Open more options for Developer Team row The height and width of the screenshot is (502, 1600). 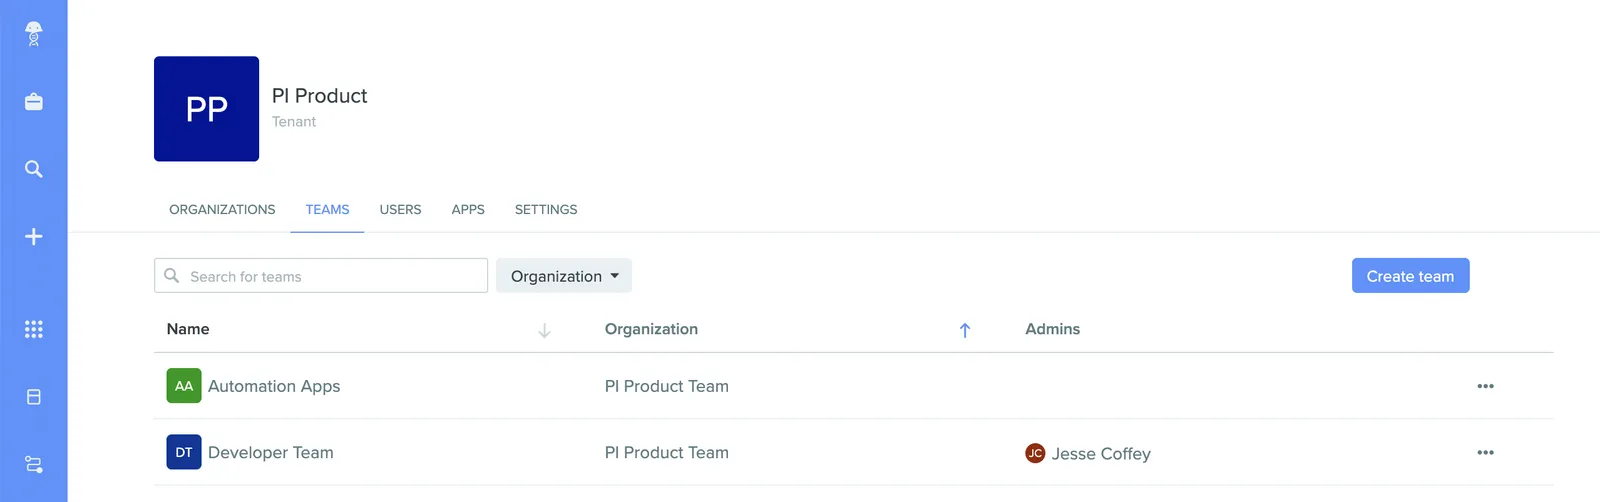tap(1485, 452)
